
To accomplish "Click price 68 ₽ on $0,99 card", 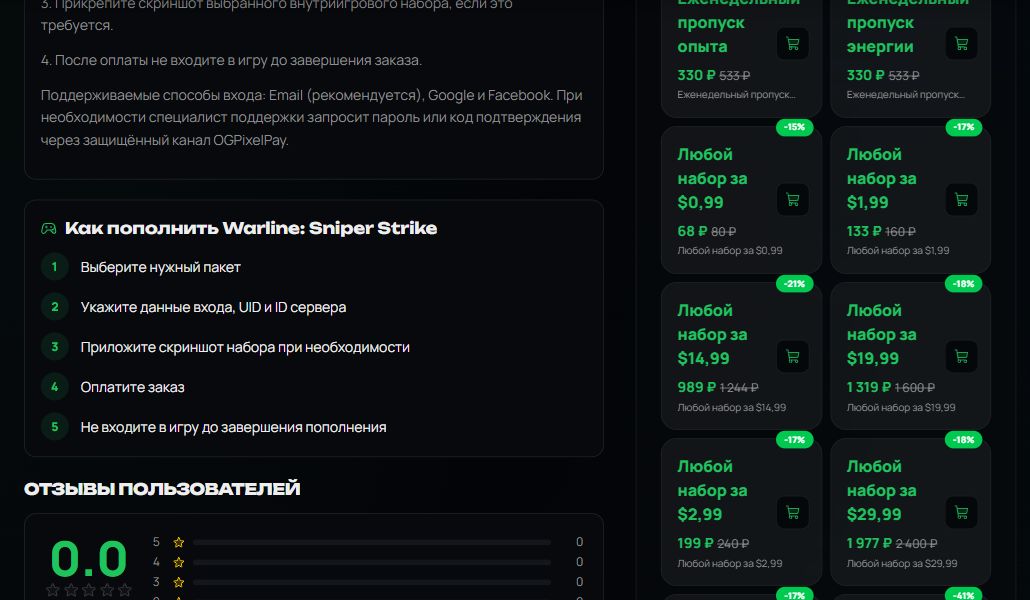I will coord(692,231).
